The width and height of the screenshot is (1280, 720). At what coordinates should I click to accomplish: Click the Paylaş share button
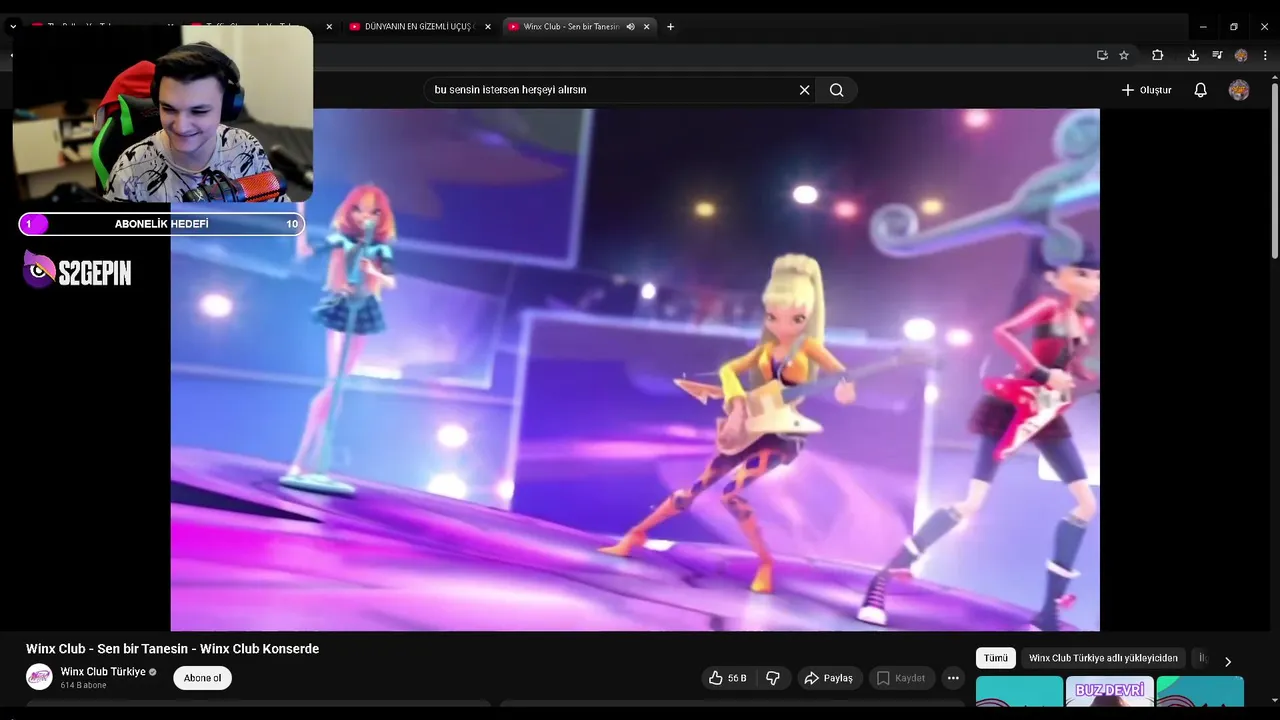coord(828,678)
